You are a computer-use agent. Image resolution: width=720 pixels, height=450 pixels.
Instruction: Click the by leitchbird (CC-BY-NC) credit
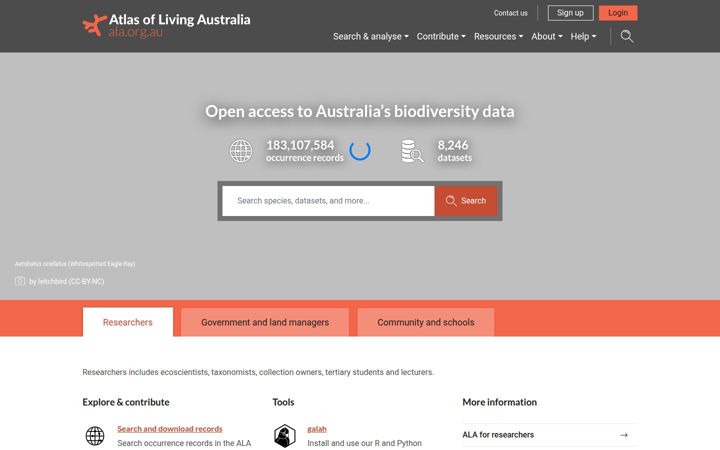tap(67, 281)
